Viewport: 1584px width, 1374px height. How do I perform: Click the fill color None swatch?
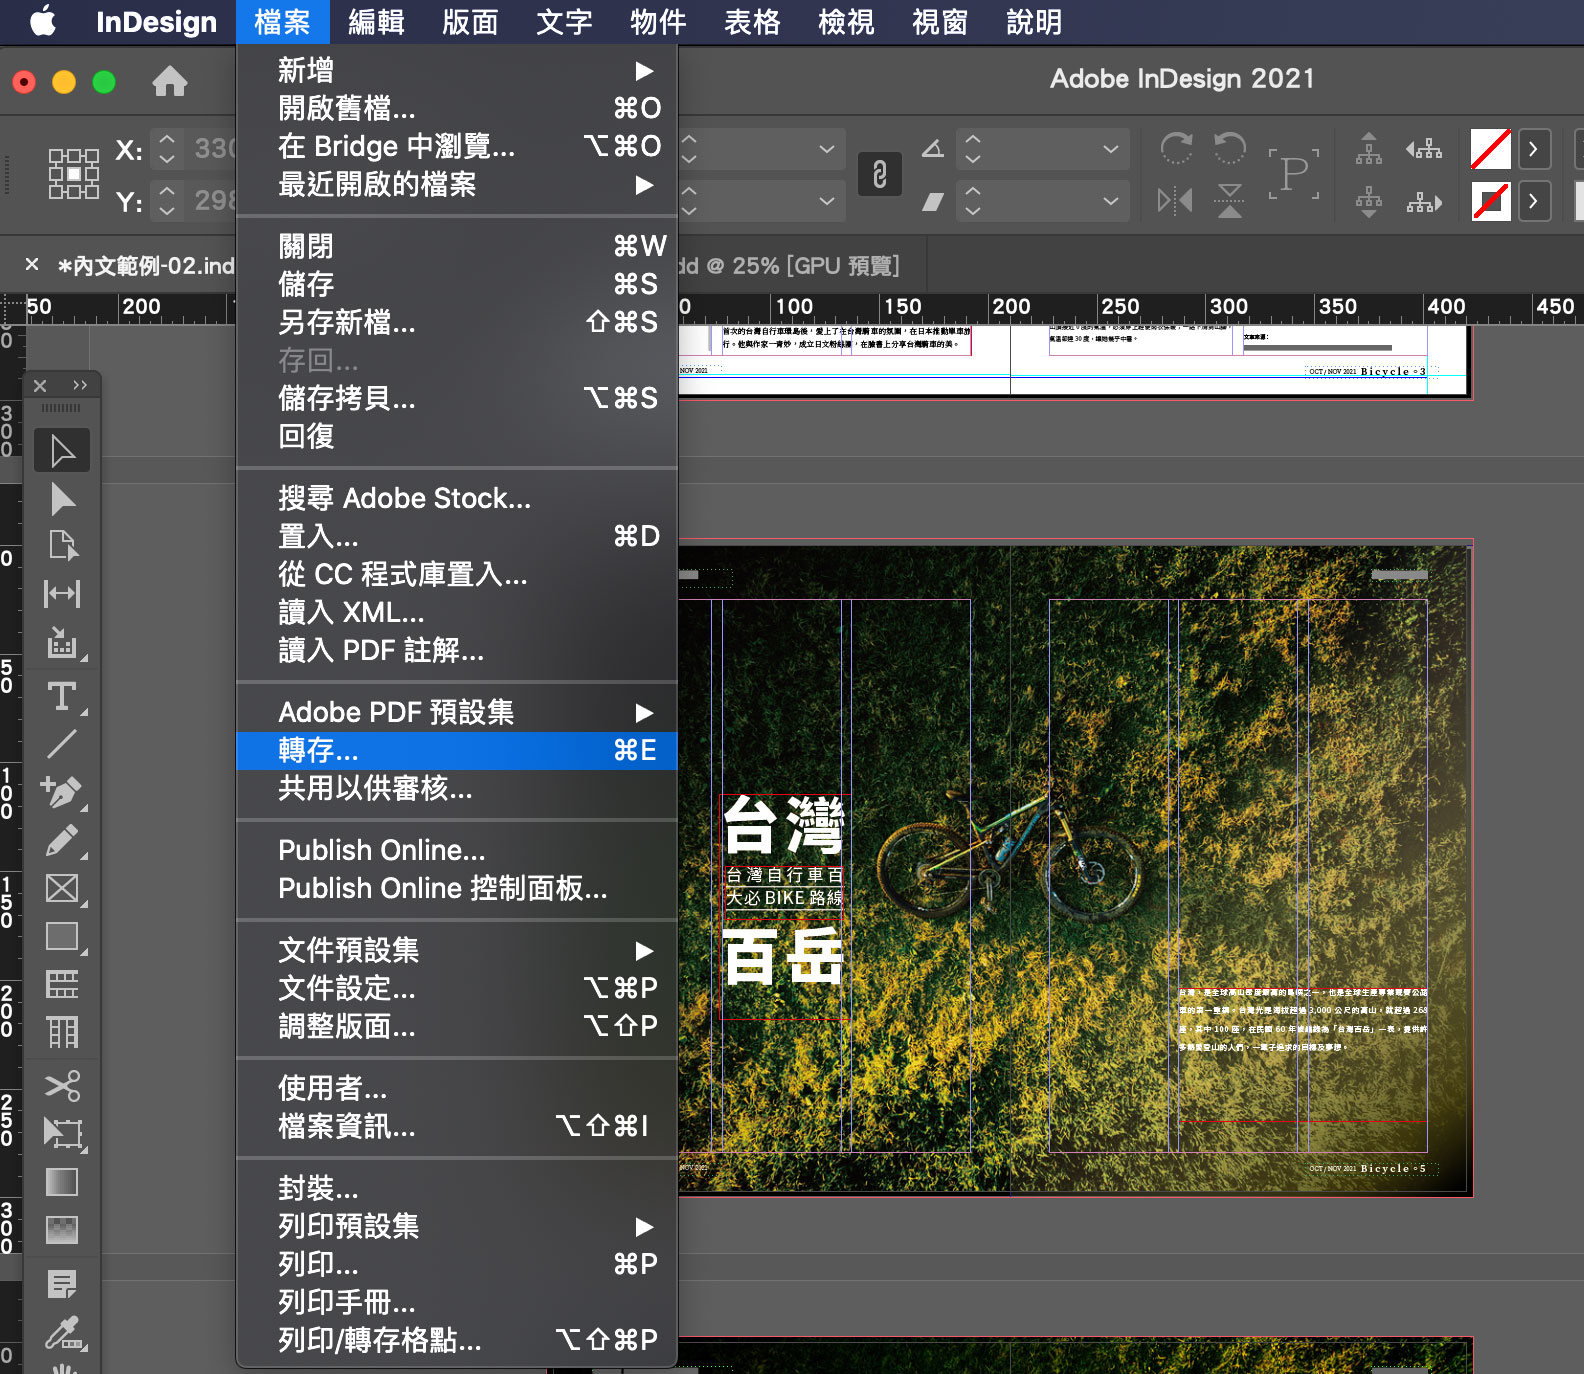point(1490,150)
